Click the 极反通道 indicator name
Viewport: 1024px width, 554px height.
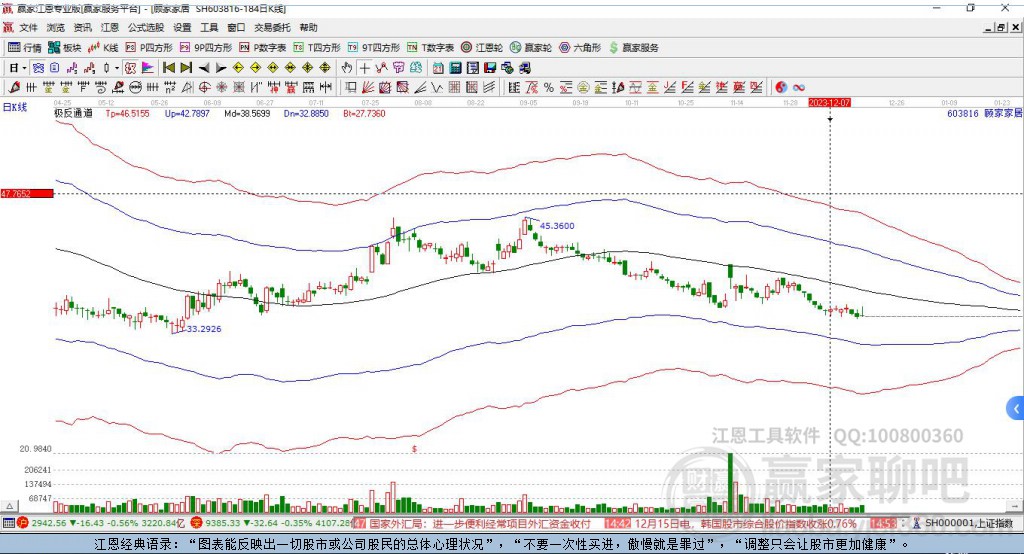point(73,113)
